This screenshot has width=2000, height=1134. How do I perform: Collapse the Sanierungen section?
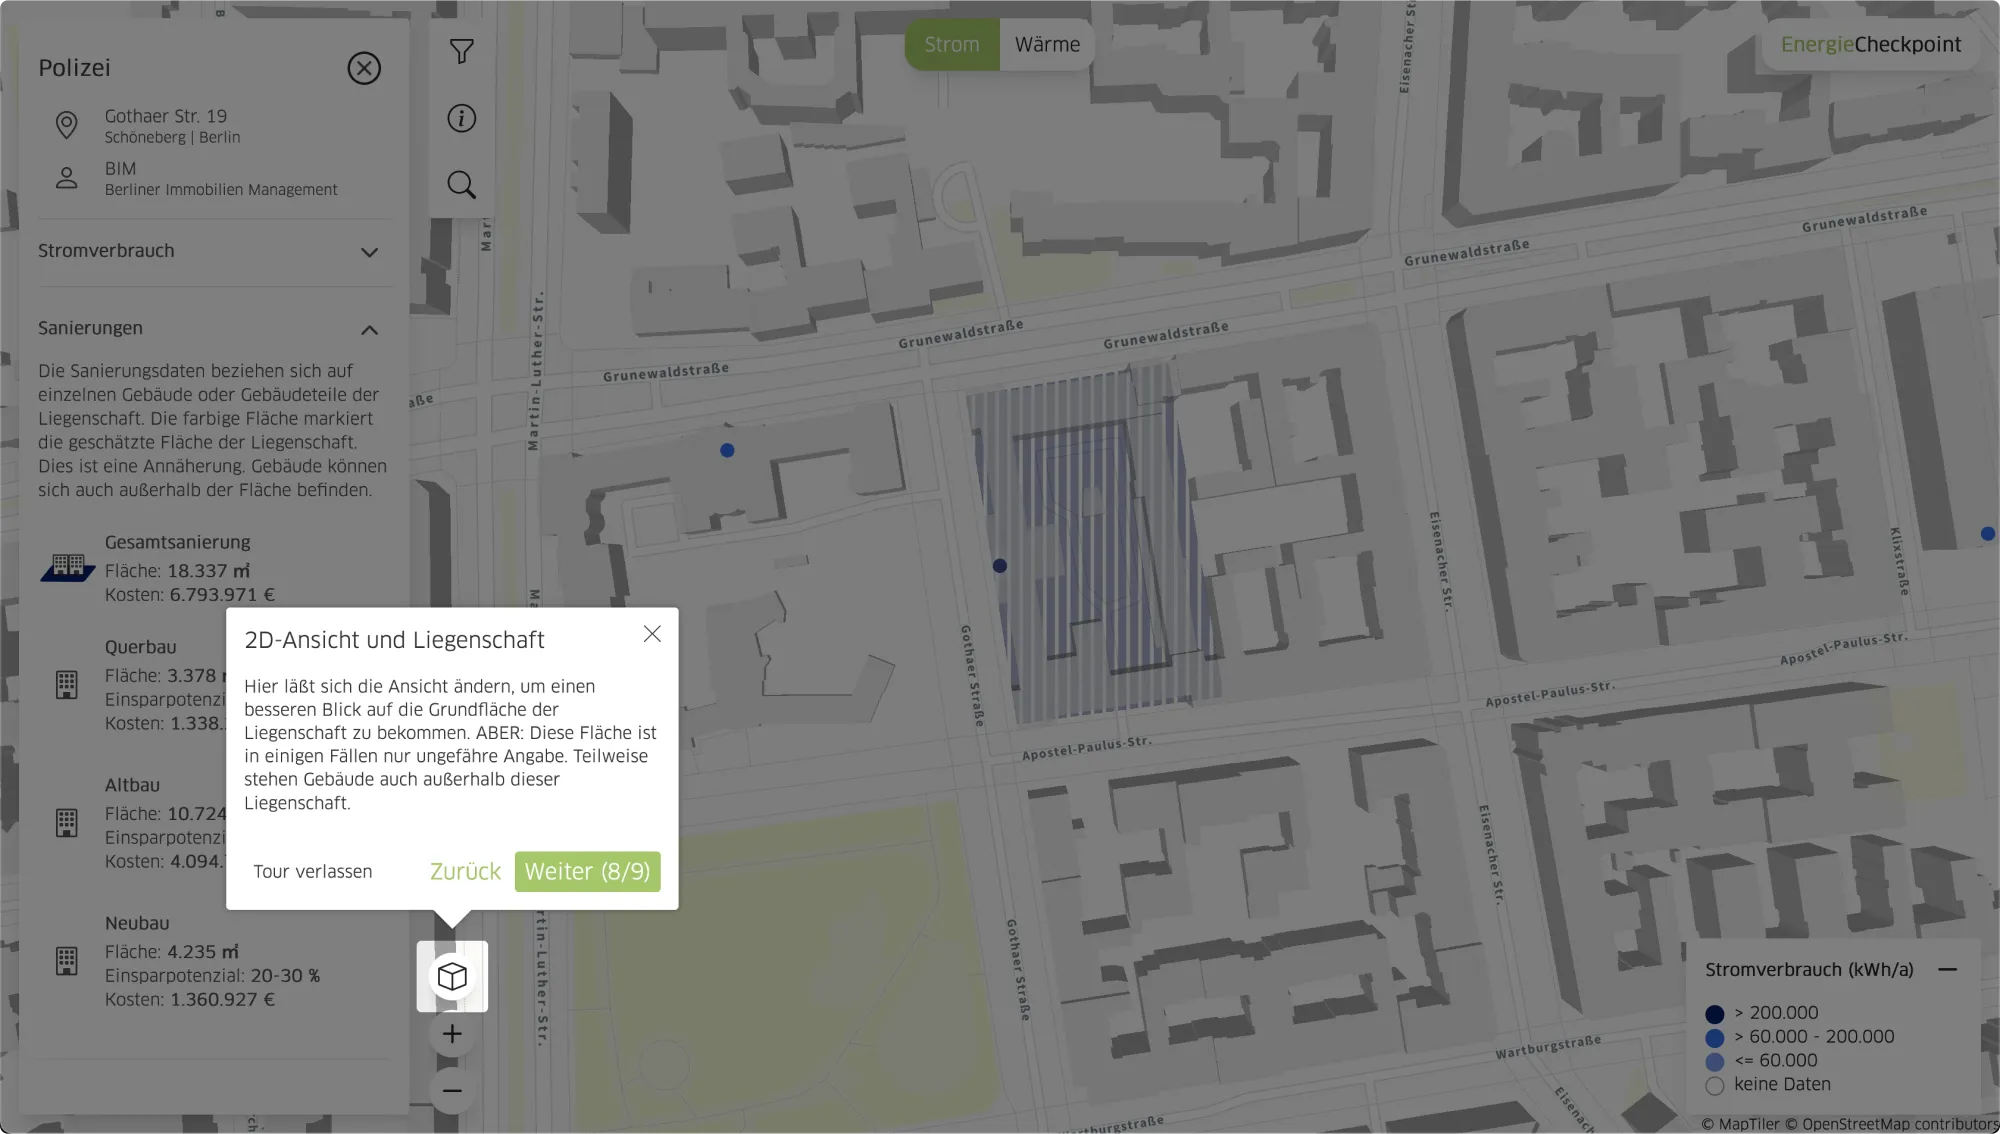click(x=369, y=330)
